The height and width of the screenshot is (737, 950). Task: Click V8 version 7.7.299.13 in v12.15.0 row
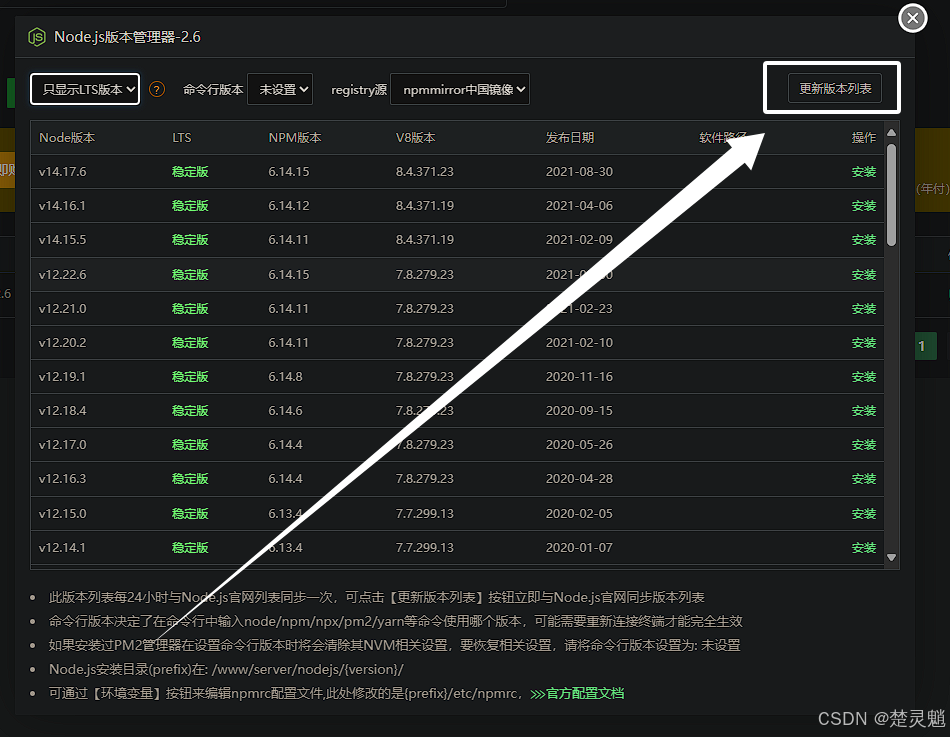tap(425, 513)
